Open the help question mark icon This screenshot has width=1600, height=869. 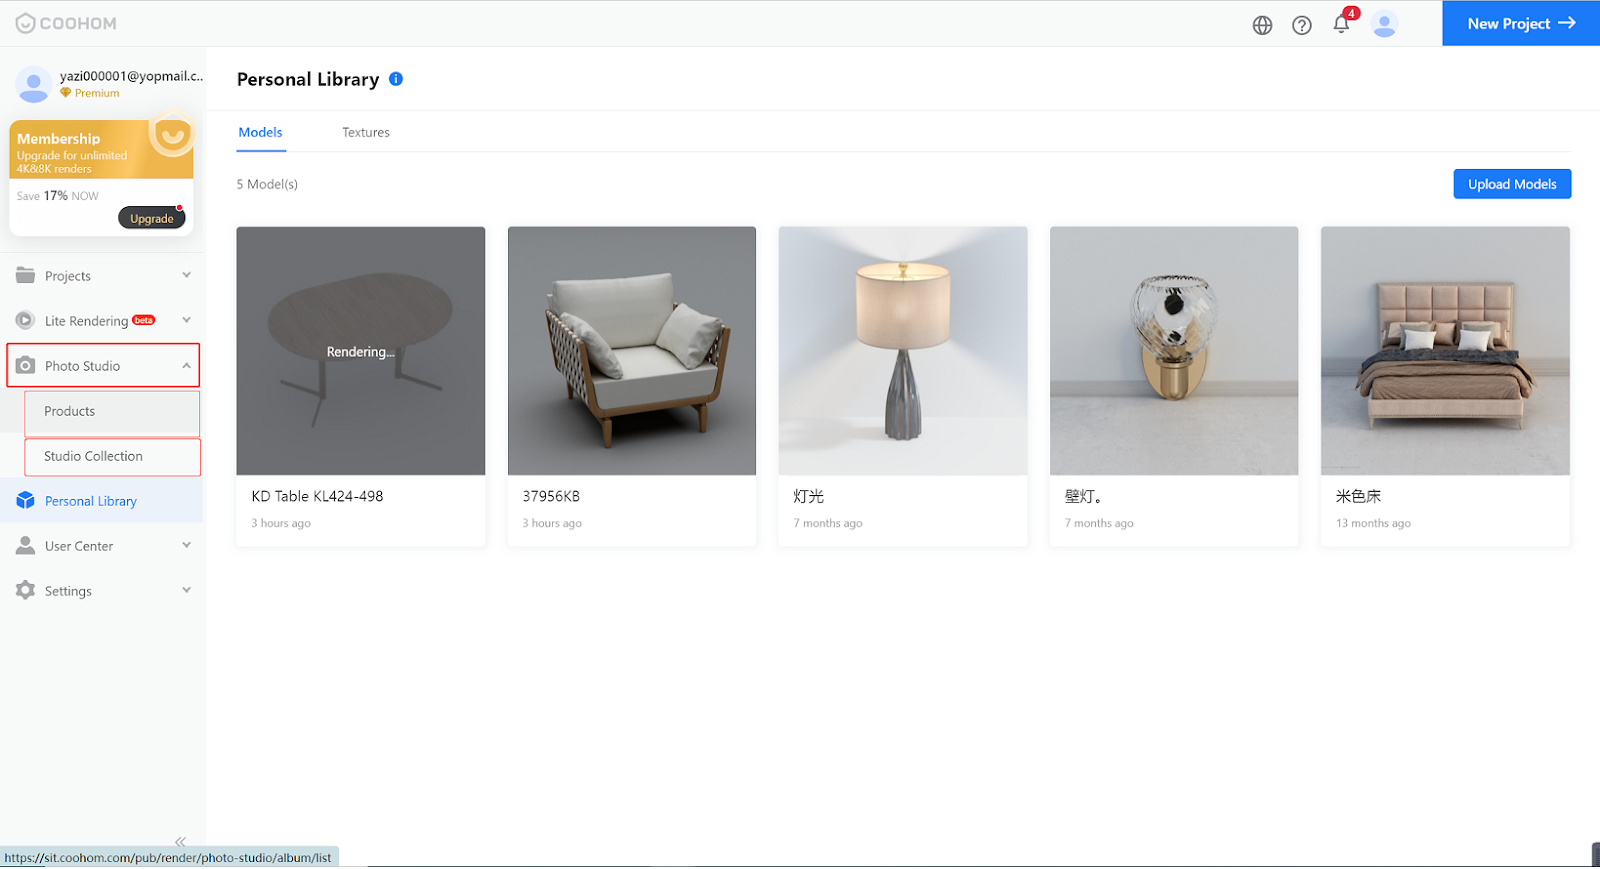[1301, 25]
